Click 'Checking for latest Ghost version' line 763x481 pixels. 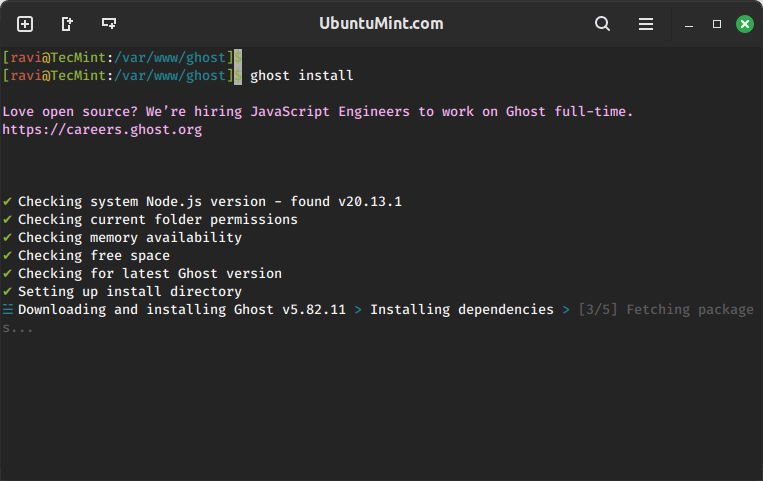pyautogui.click(x=150, y=274)
